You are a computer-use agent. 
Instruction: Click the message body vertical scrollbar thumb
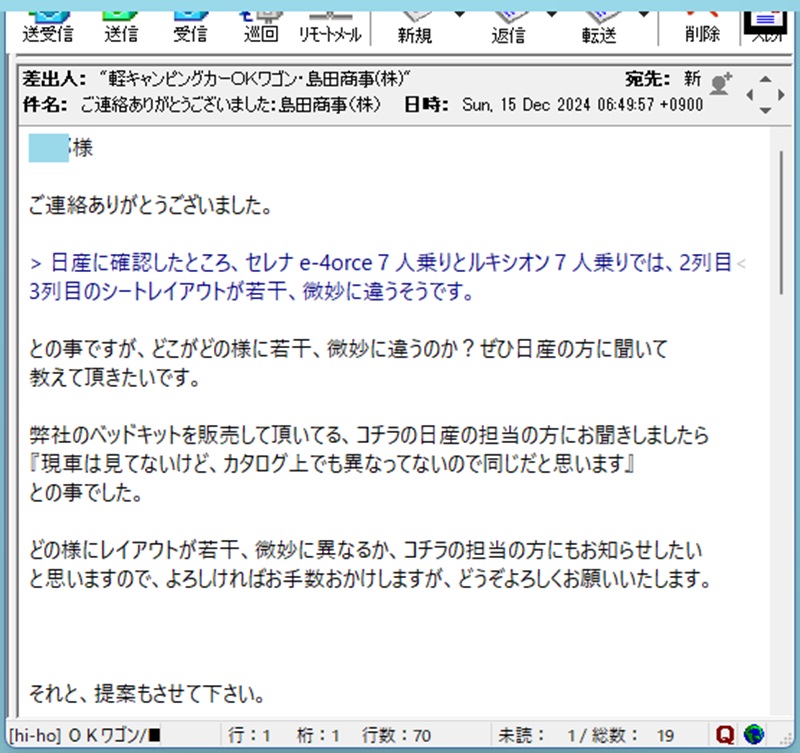coord(781,222)
